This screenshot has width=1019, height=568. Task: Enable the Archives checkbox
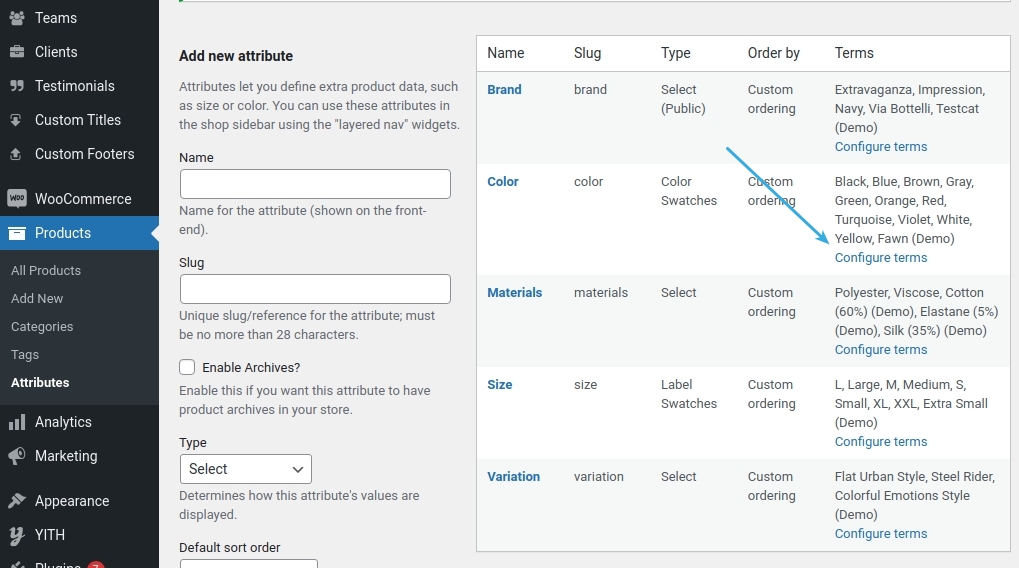(x=187, y=367)
